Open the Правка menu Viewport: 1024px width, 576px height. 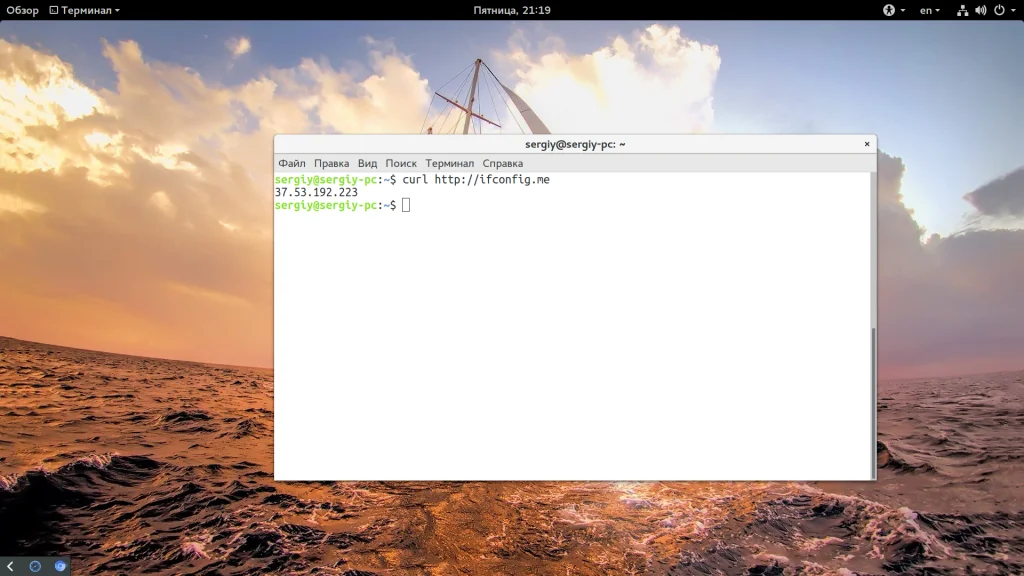pos(331,163)
